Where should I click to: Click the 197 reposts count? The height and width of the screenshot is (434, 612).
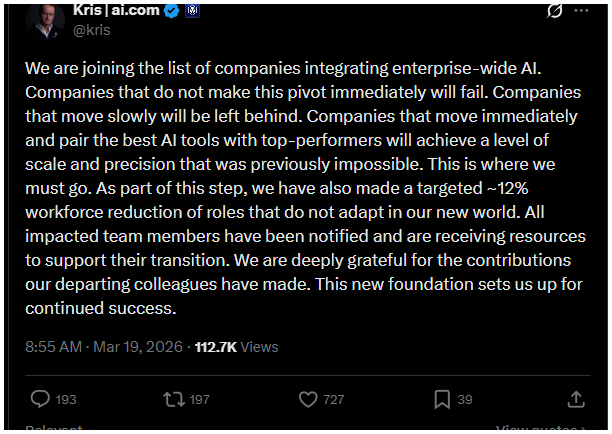click(x=199, y=399)
